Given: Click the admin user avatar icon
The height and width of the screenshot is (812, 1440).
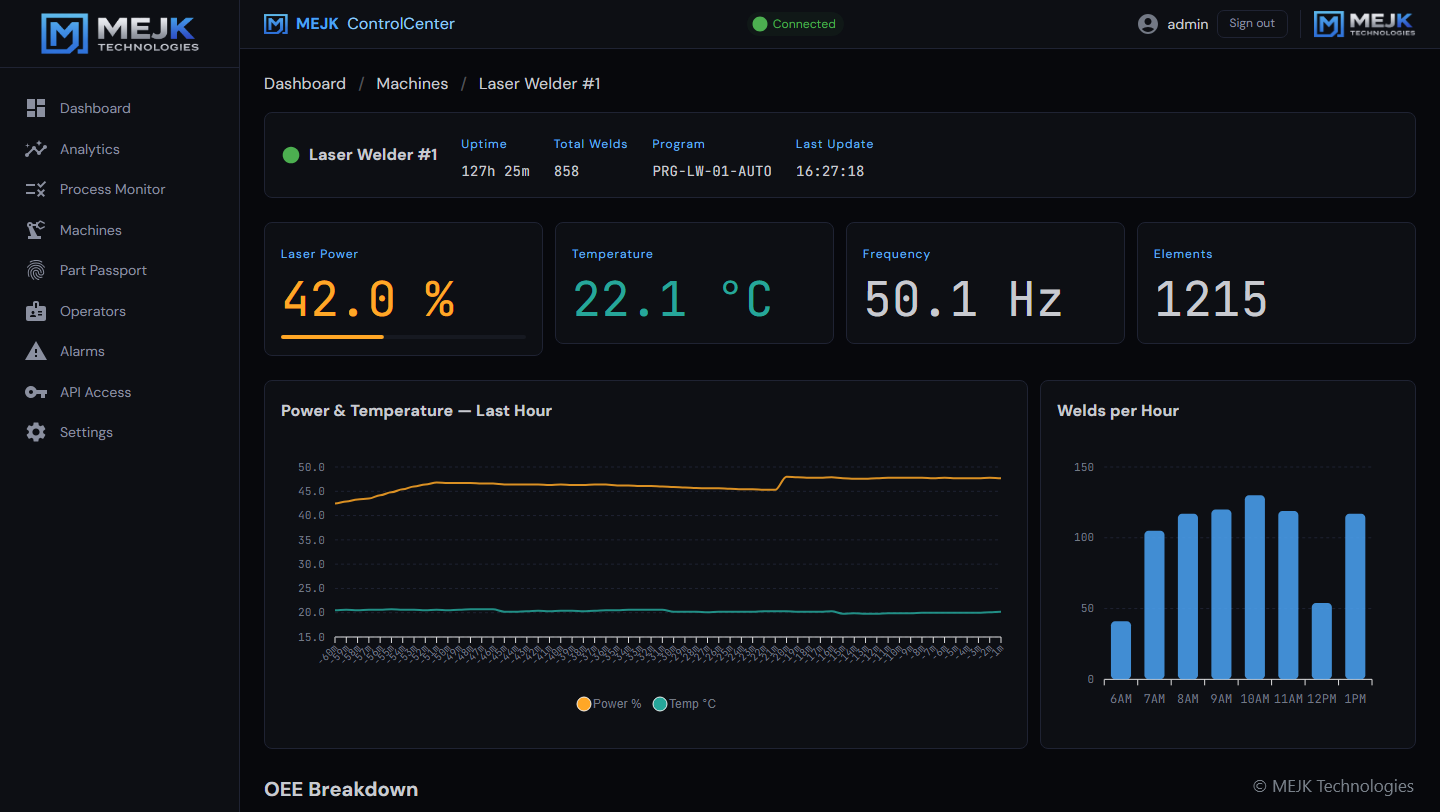Looking at the screenshot, I should point(1148,24).
